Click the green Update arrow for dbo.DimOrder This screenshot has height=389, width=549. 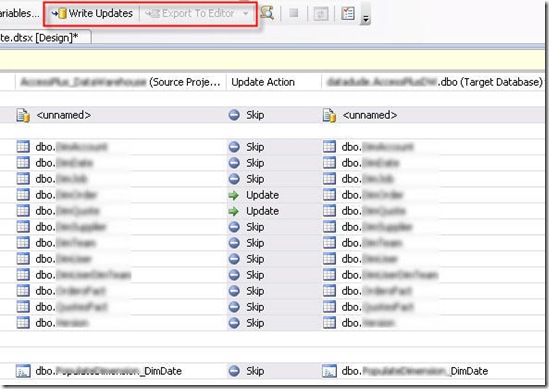(x=234, y=195)
